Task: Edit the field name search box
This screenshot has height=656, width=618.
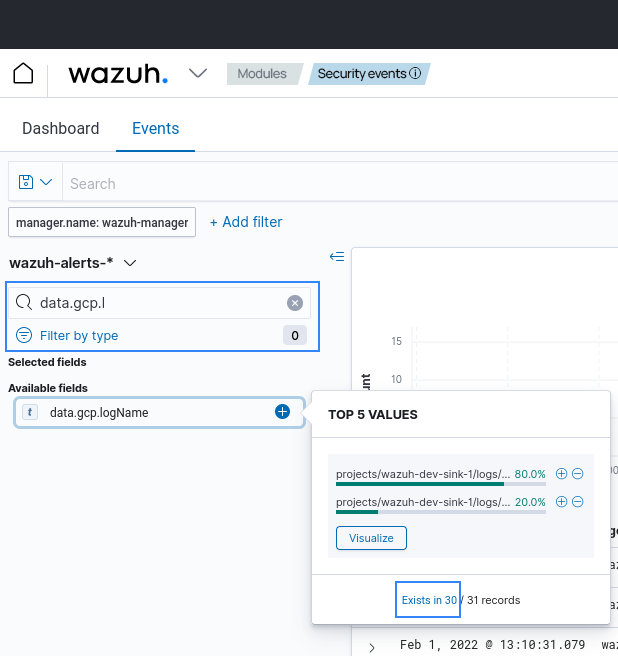Action: point(159,302)
